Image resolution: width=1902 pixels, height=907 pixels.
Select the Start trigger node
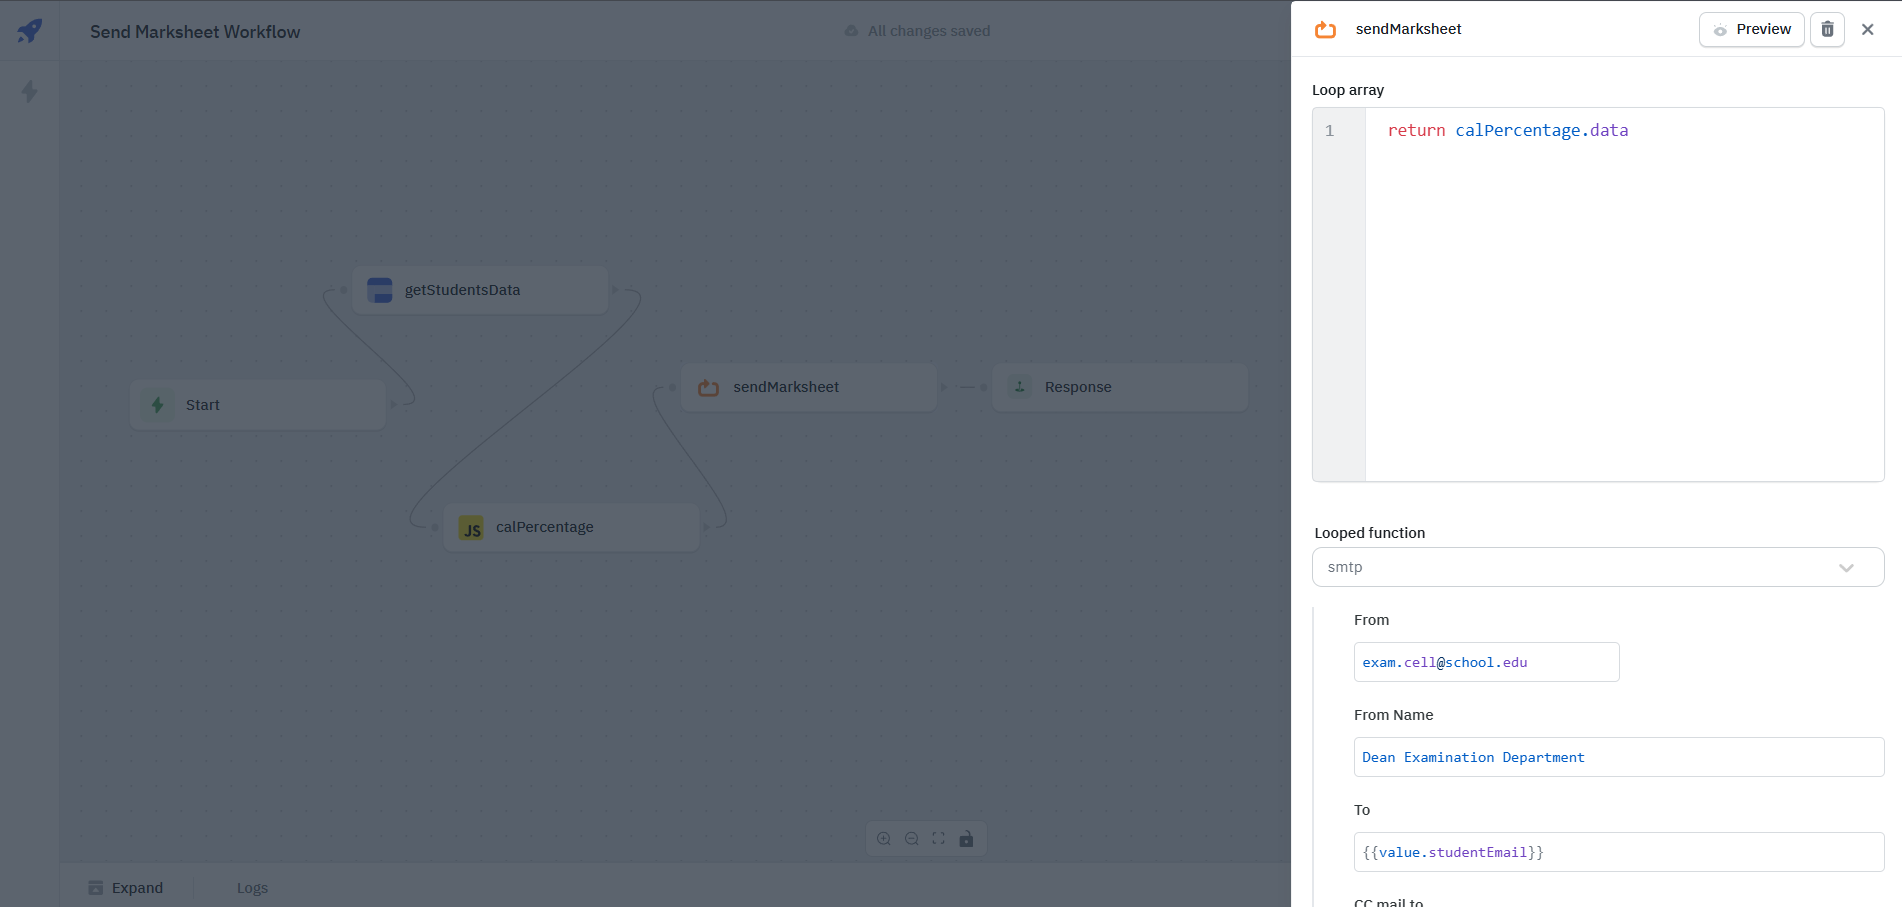click(x=257, y=405)
